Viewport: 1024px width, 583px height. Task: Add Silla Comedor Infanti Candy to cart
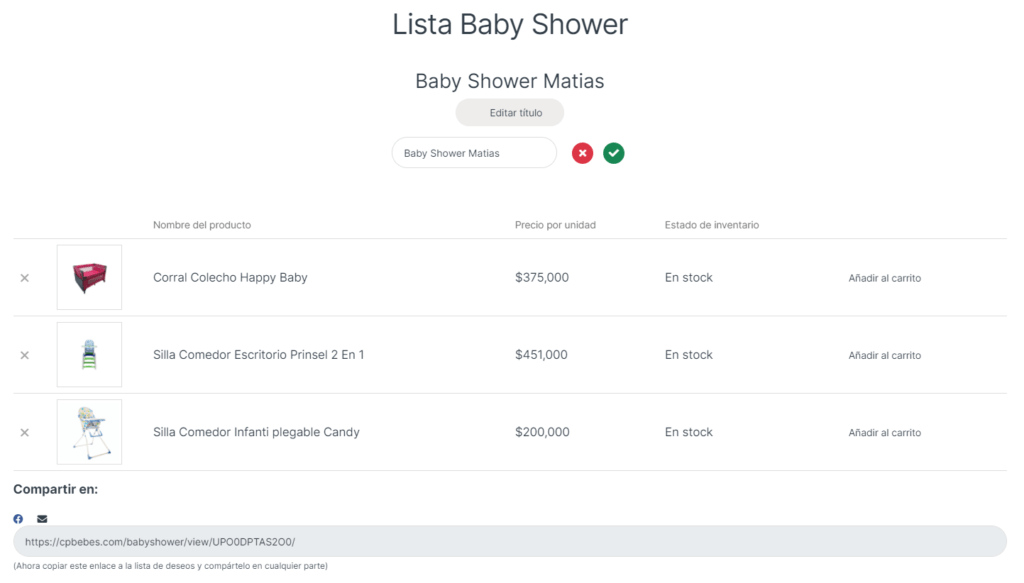[x=885, y=432]
